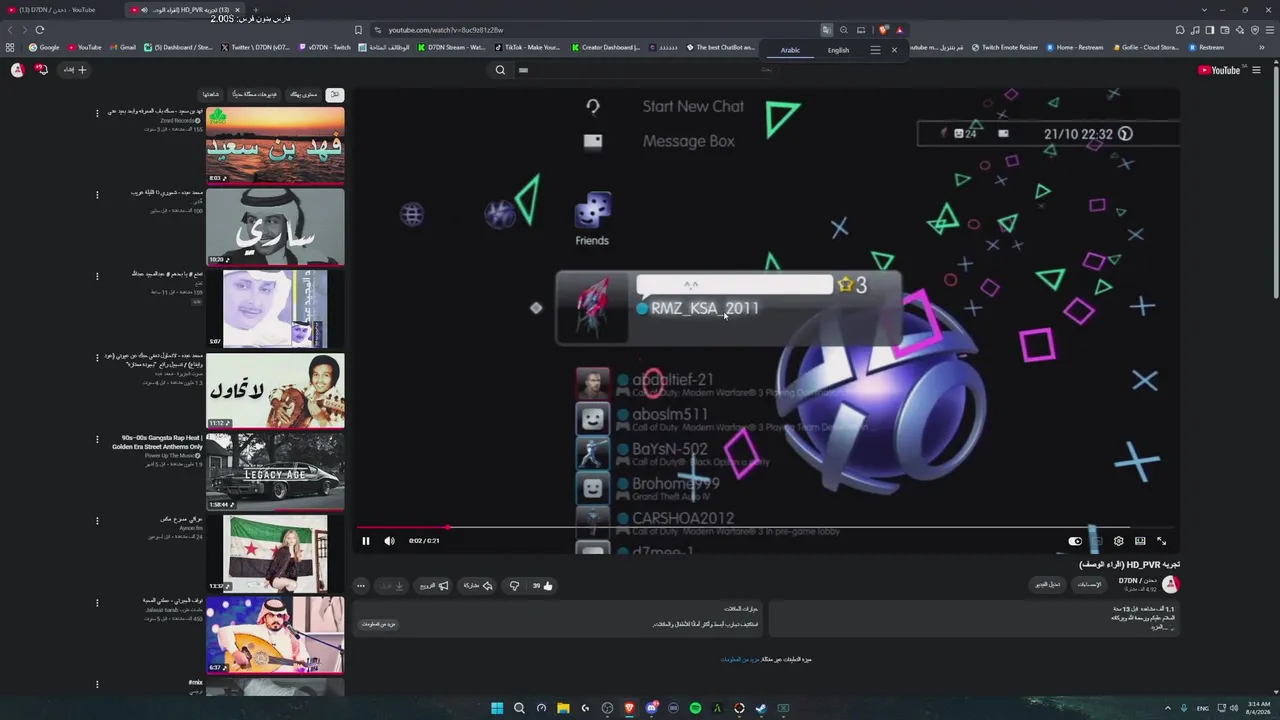Open the bookmarks bar overflow chevron
Image resolution: width=1280 pixels, height=720 pixels.
(1261, 47)
